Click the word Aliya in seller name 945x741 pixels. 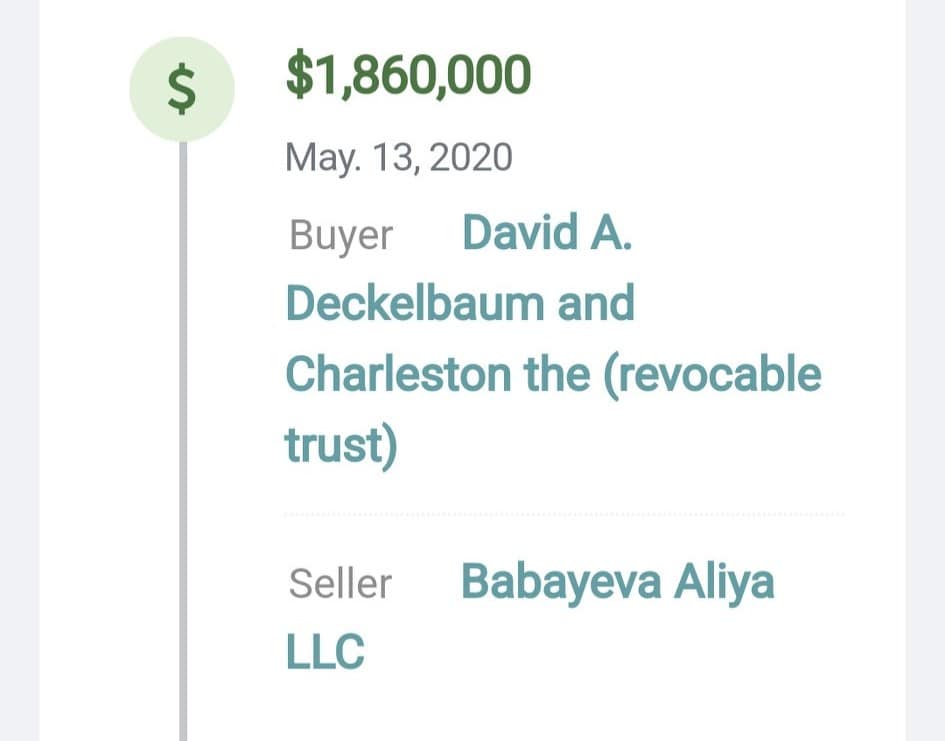724,583
